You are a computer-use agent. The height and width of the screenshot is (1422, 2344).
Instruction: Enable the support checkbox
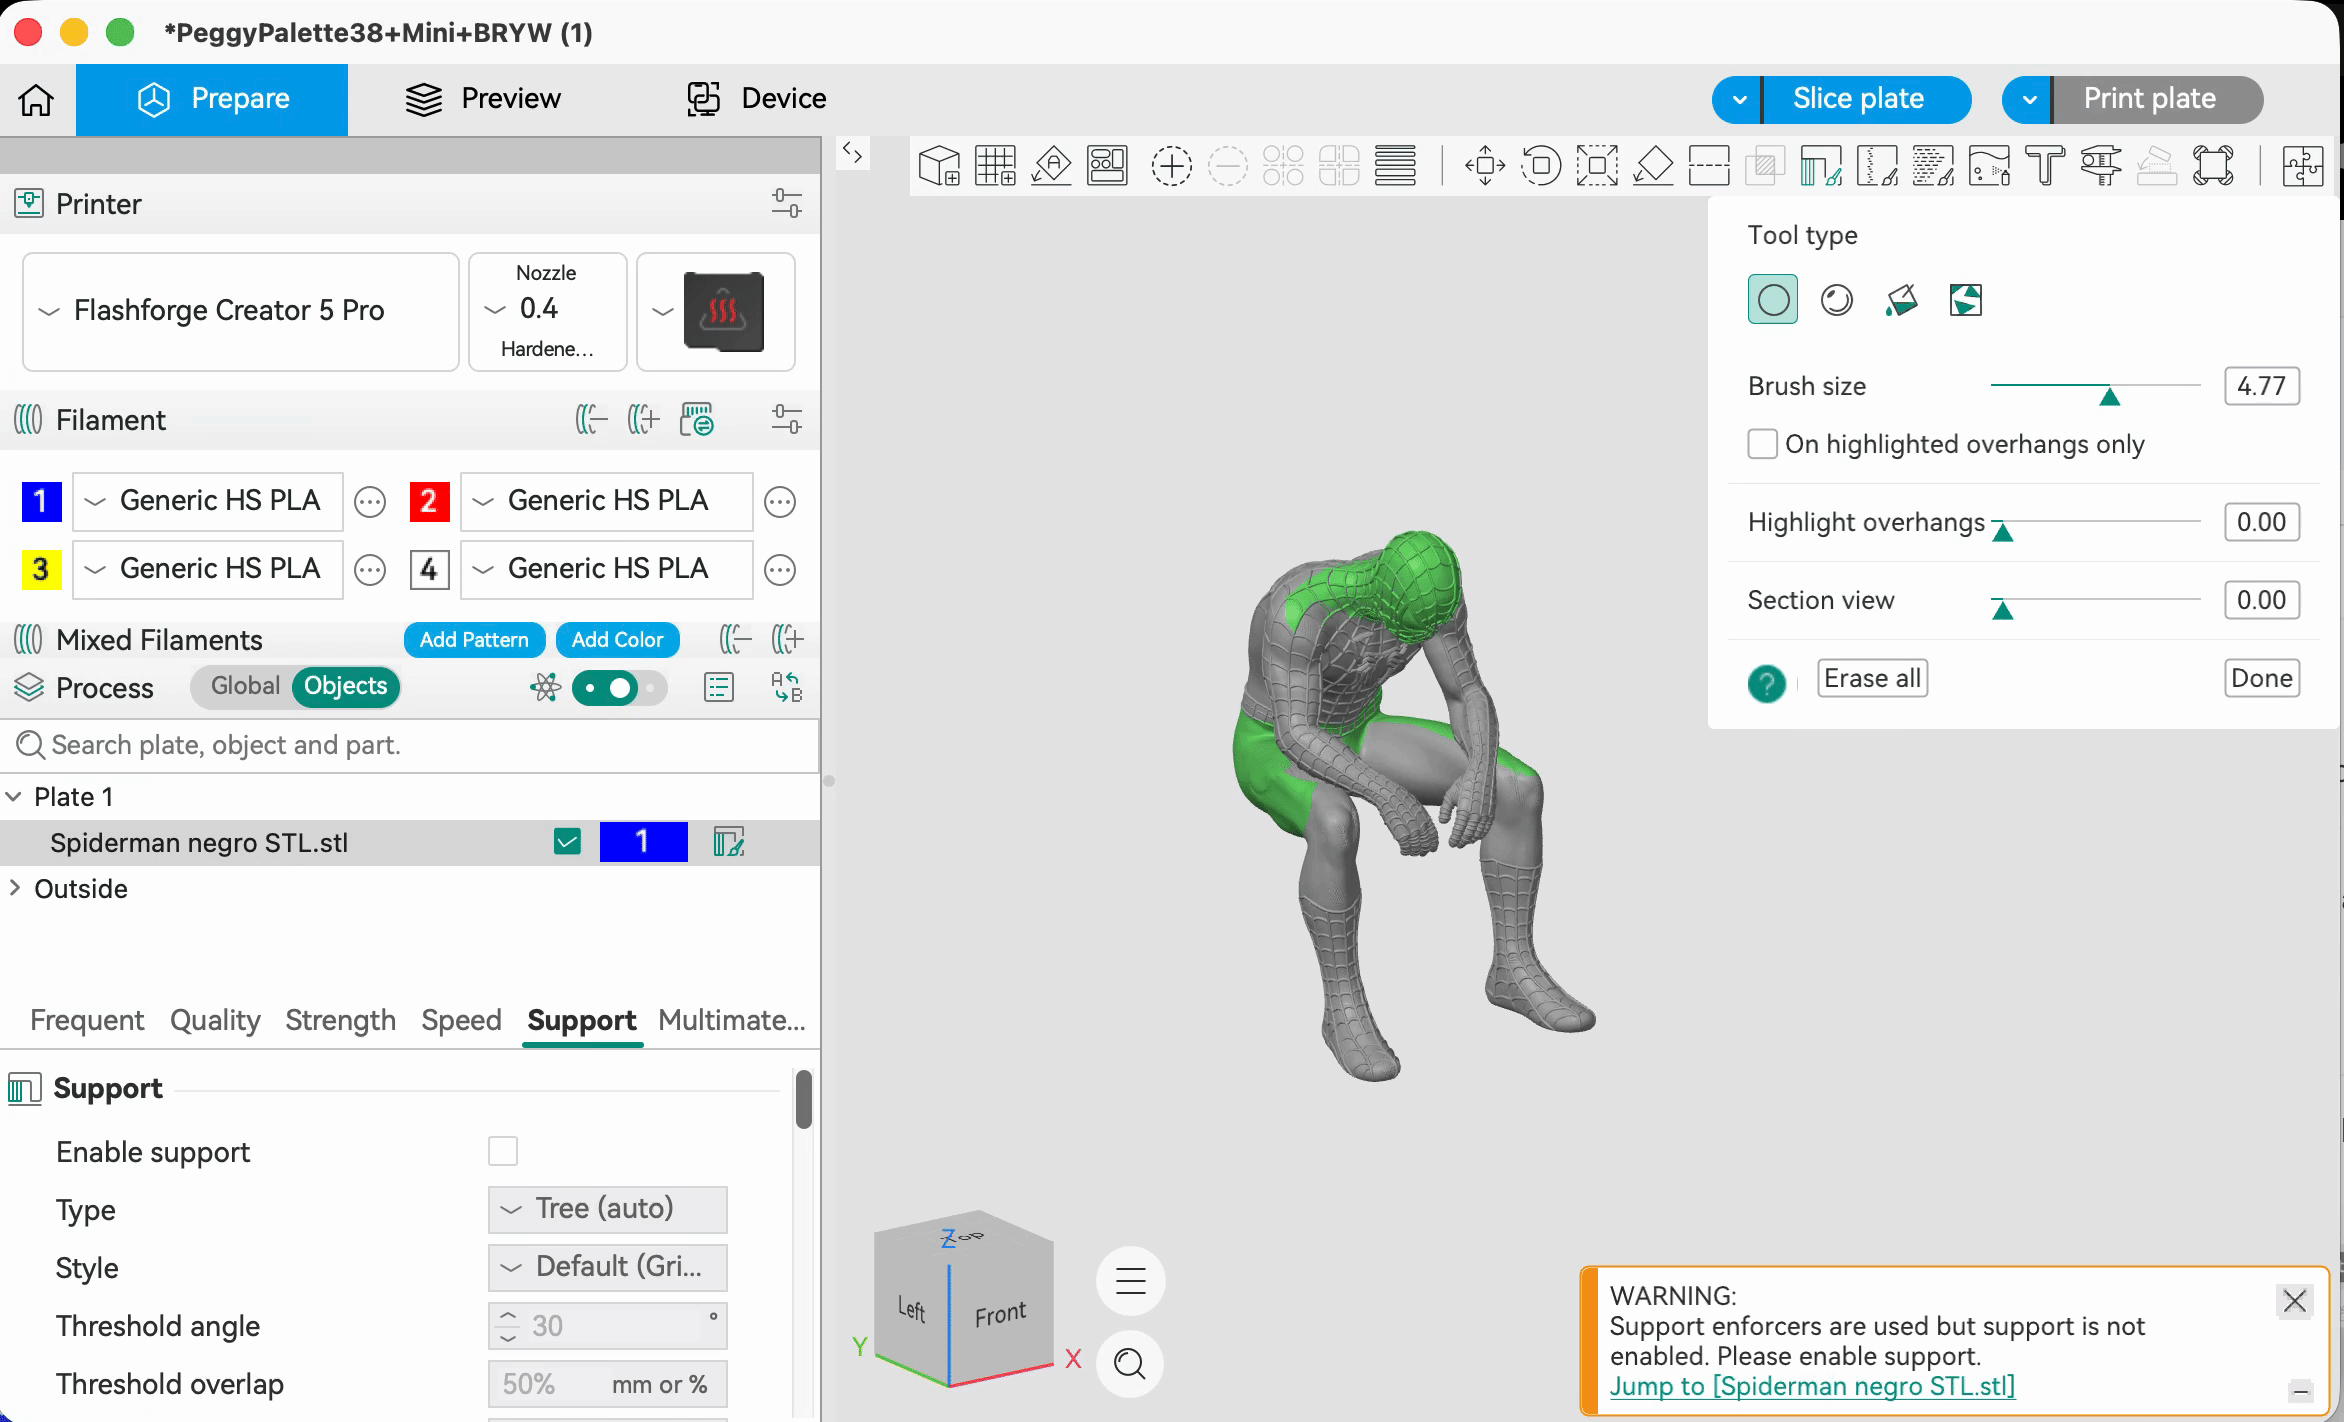[503, 1152]
